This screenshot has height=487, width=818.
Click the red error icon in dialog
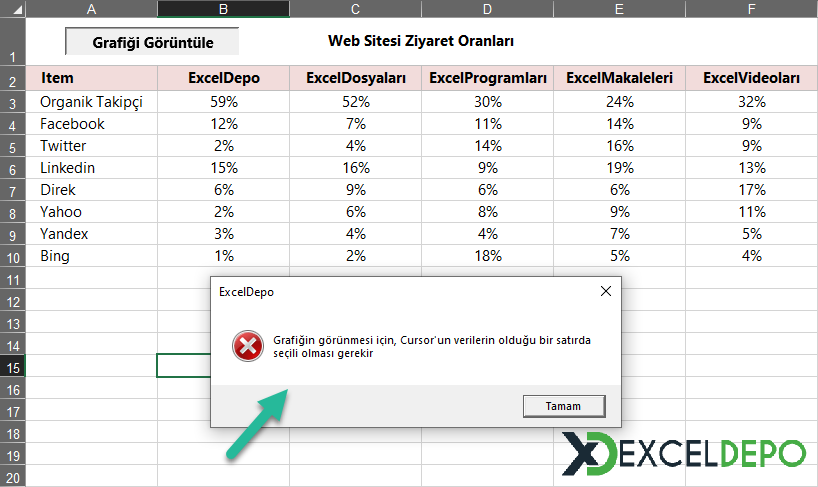coord(248,346)
